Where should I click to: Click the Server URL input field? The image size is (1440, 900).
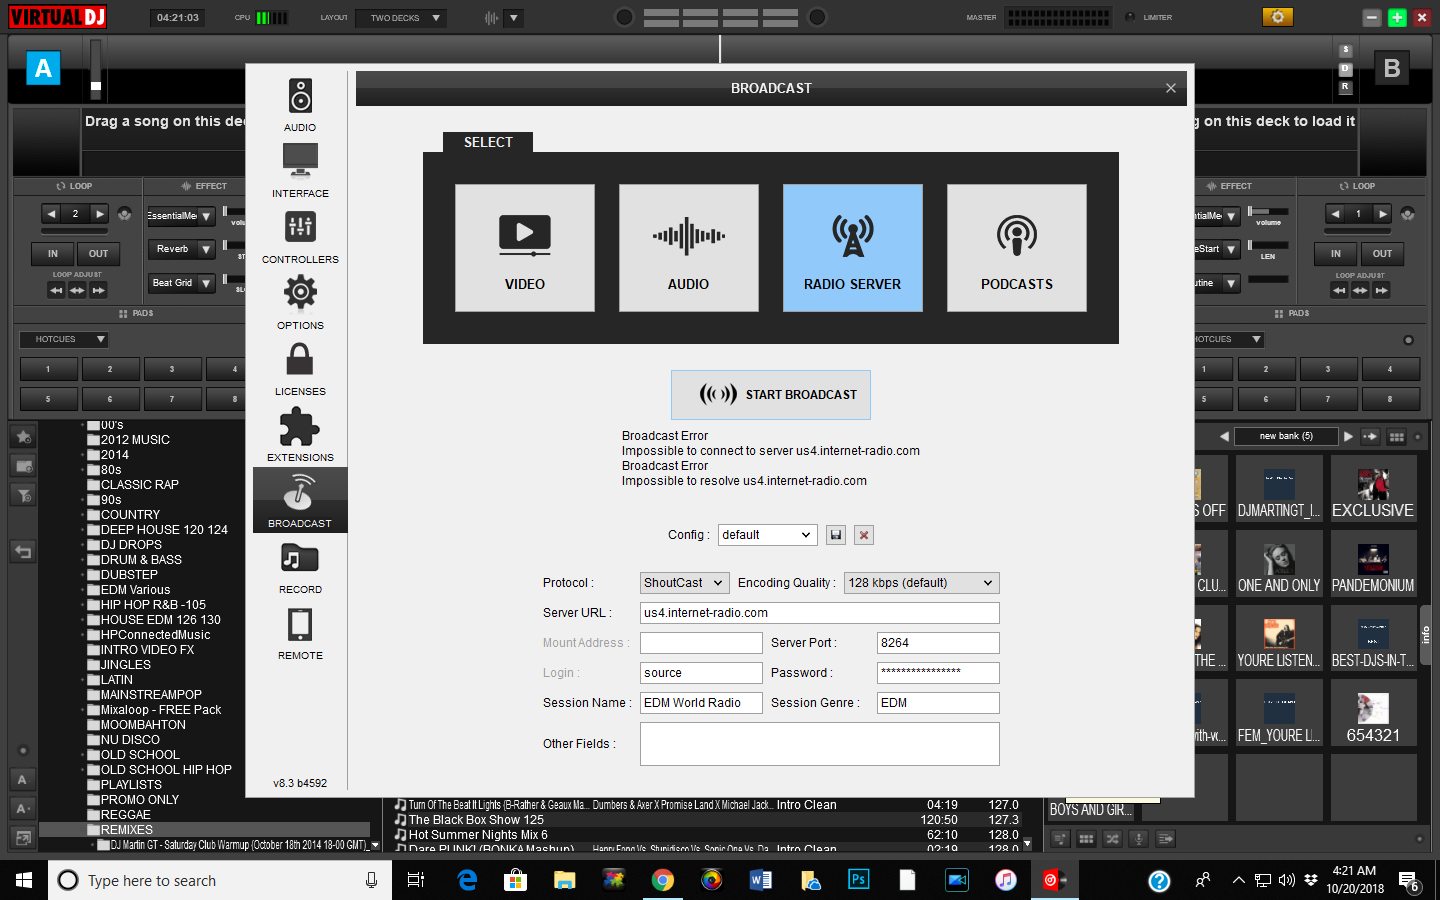(x=819, y=613)
